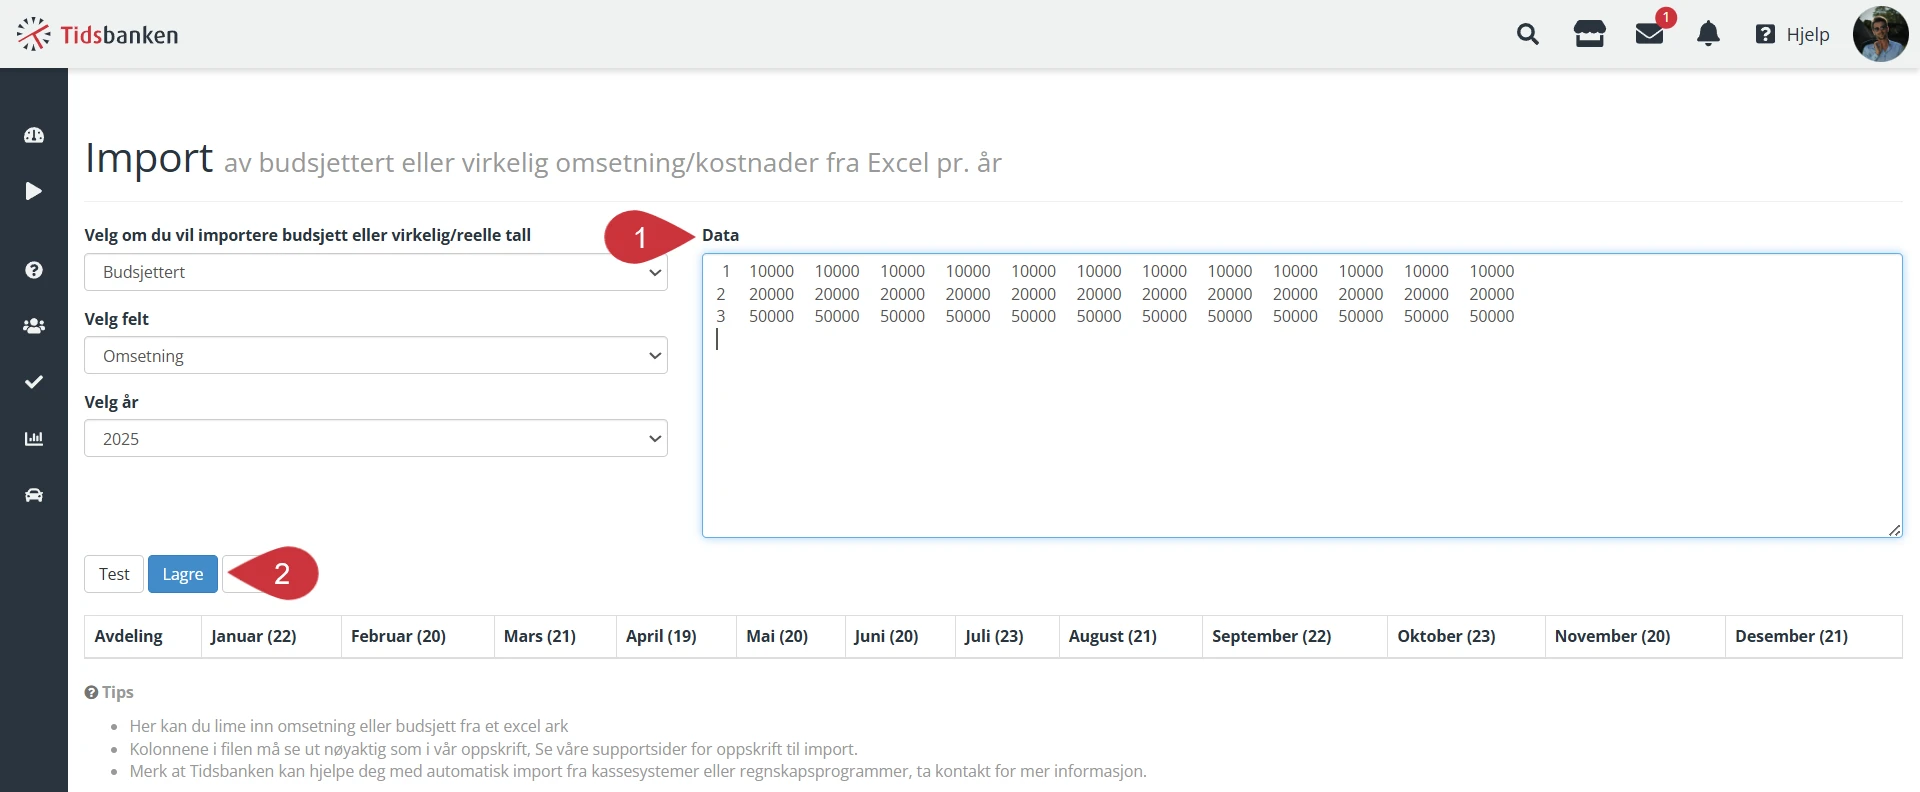
Task: Open the bar chart reports icon
Action: click(34, 438)
